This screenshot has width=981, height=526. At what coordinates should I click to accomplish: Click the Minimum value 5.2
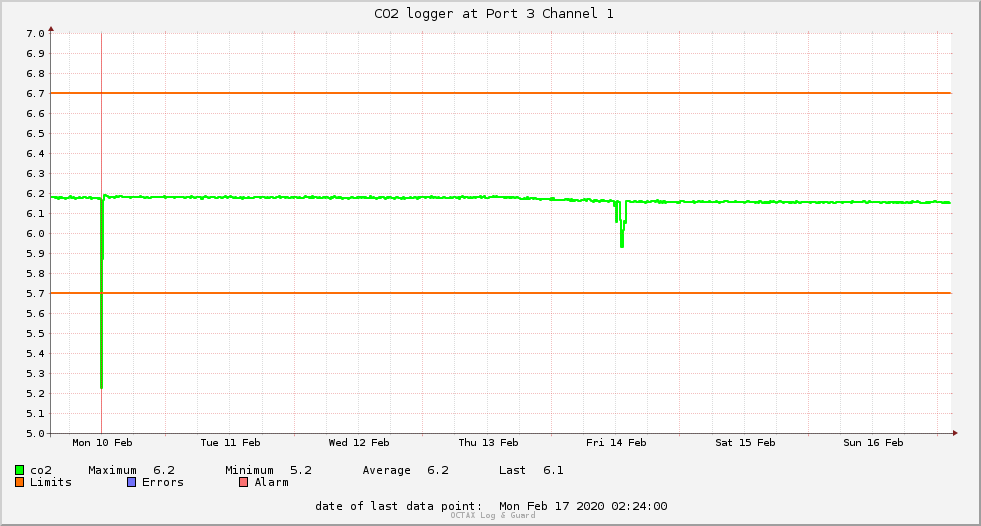301,470
